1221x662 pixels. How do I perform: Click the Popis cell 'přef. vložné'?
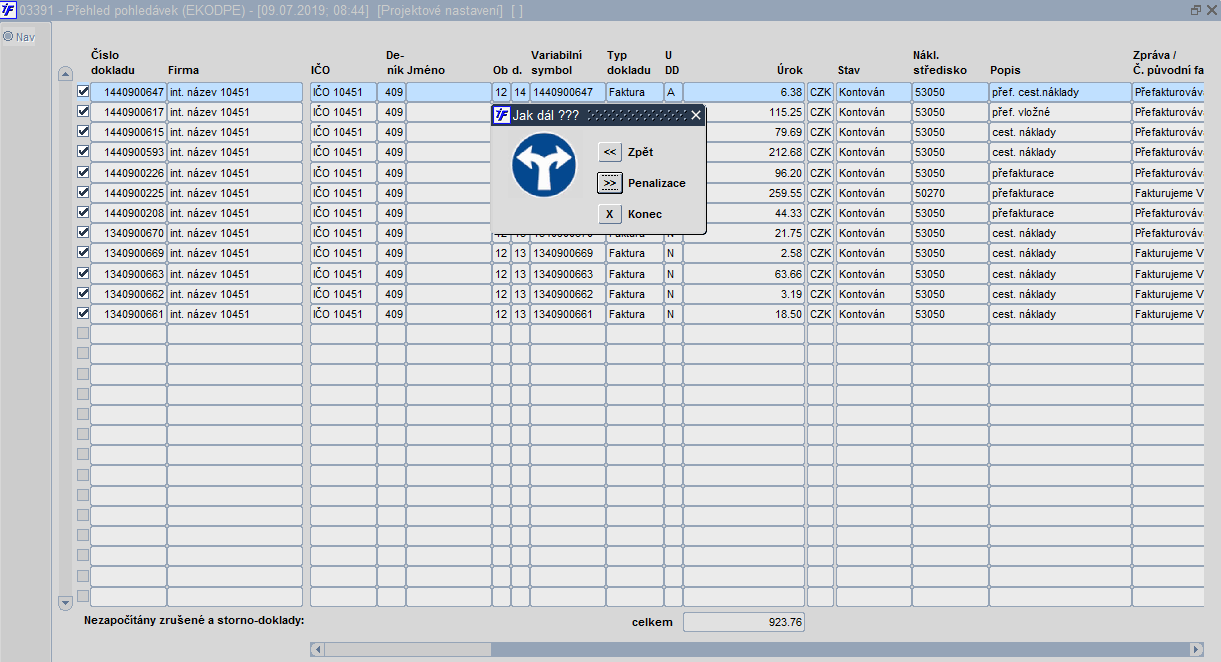pos(1060,112)
